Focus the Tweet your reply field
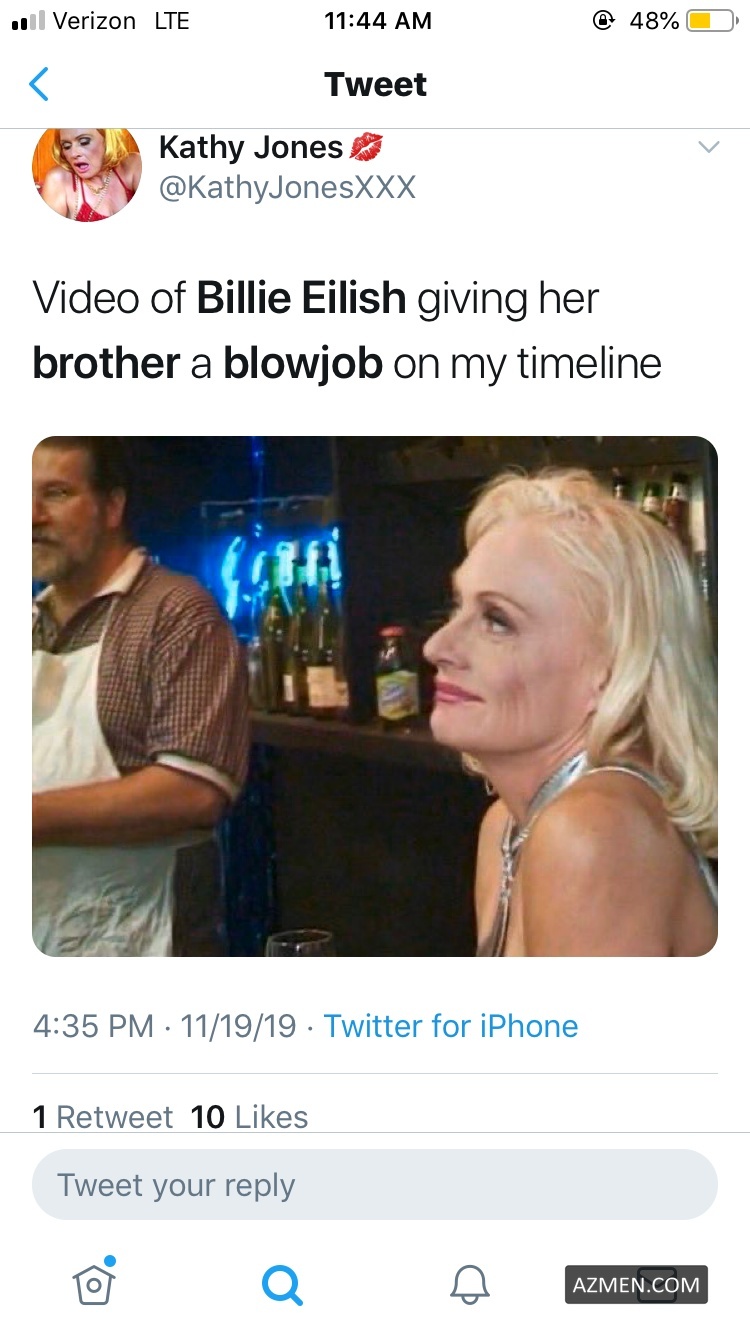 coord(375,1185)
